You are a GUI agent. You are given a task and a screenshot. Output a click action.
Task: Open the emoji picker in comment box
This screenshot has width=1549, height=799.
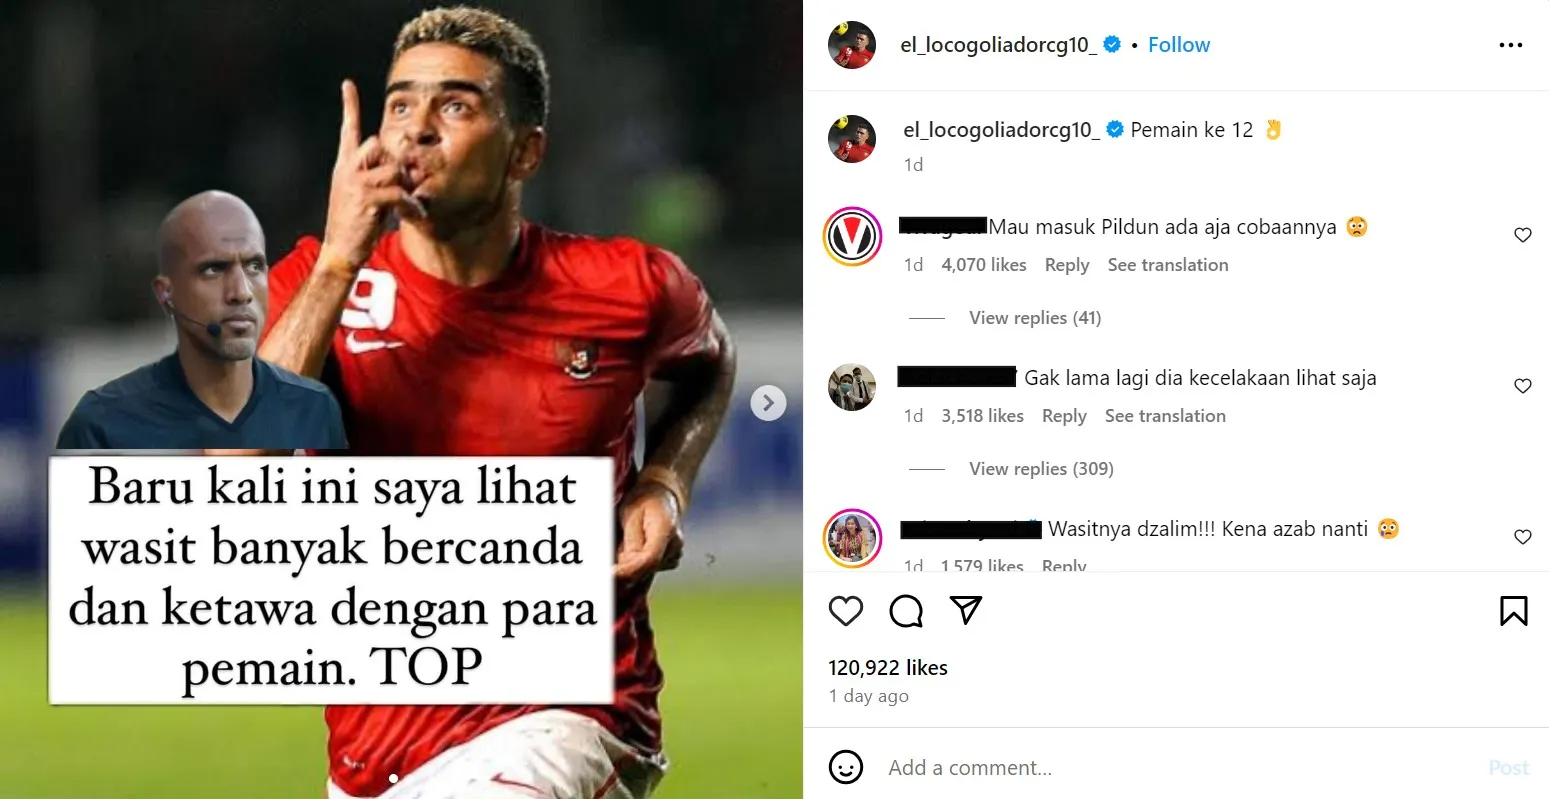tap(846, 767)
